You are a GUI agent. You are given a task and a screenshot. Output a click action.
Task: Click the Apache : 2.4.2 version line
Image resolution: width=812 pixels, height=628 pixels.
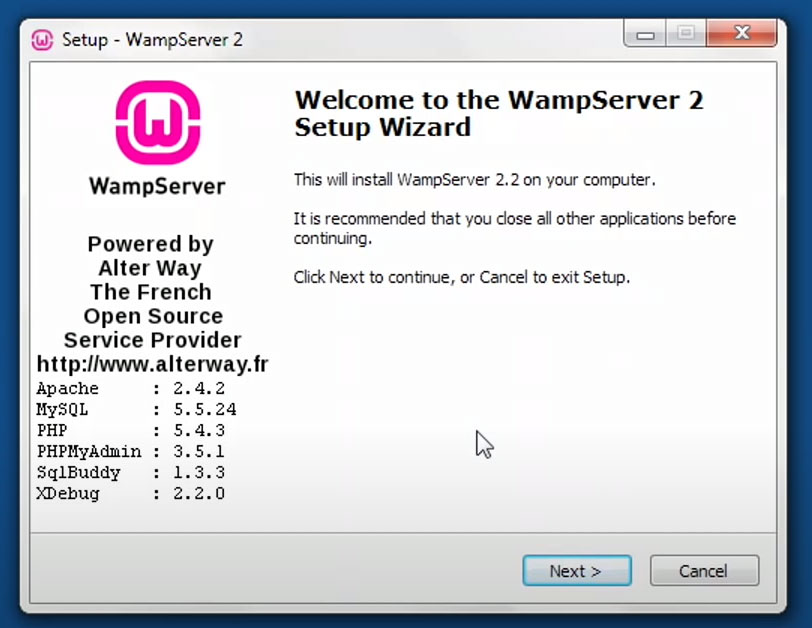click(x=130, y=388)
